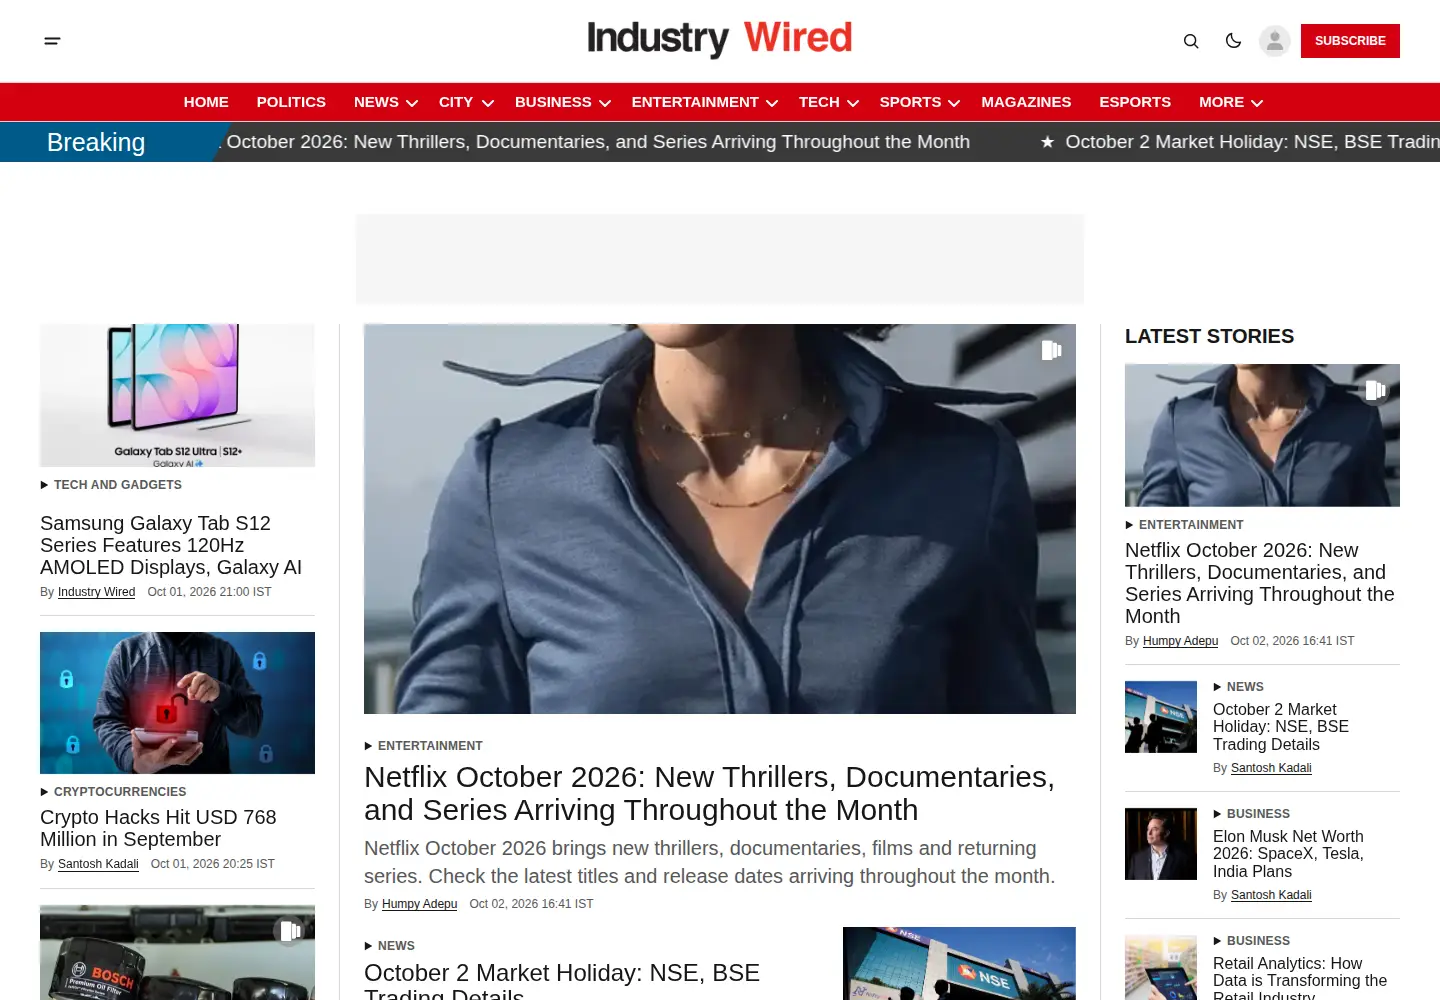Click the October 2 Market Holiday ticker item

click(1252, 142)
